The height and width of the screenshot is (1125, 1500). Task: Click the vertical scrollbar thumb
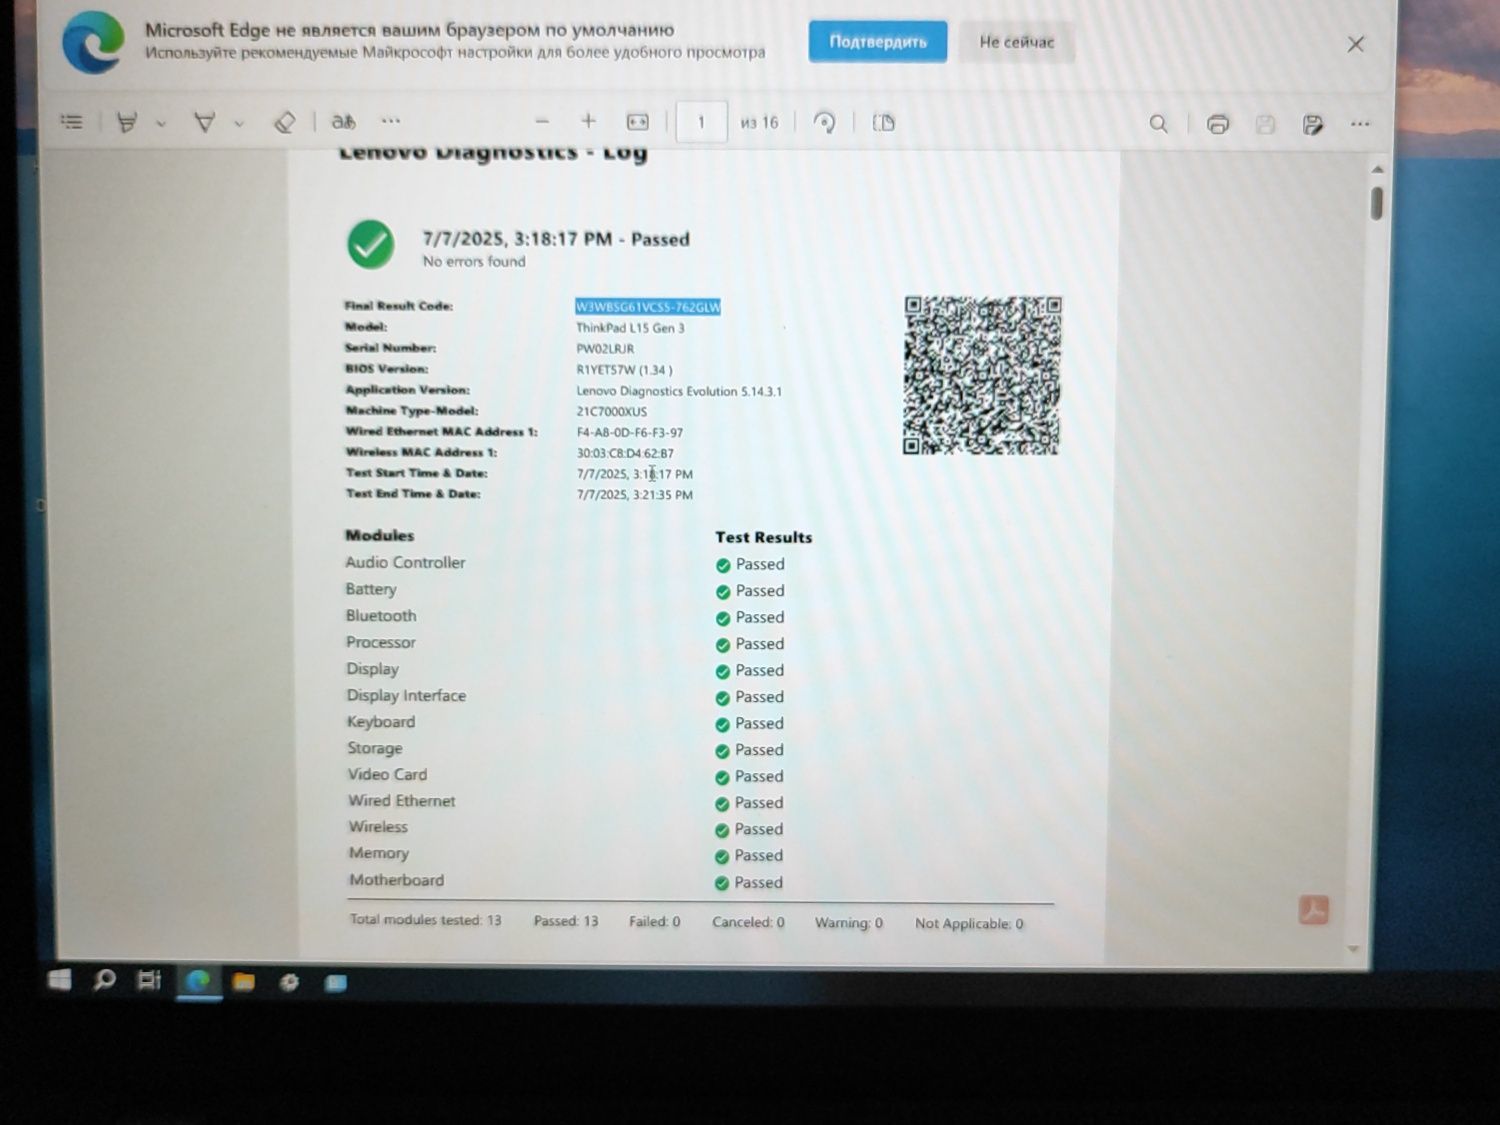coord(1377,203)
